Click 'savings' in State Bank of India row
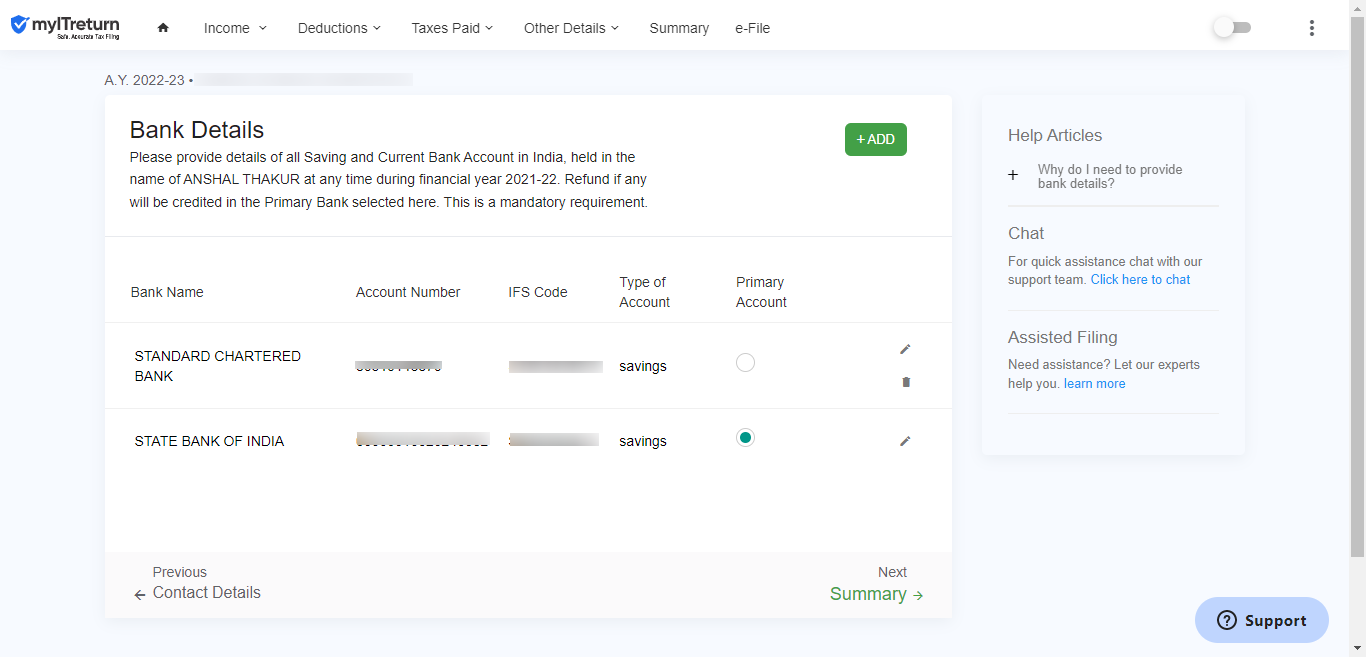 pos(643,441)
